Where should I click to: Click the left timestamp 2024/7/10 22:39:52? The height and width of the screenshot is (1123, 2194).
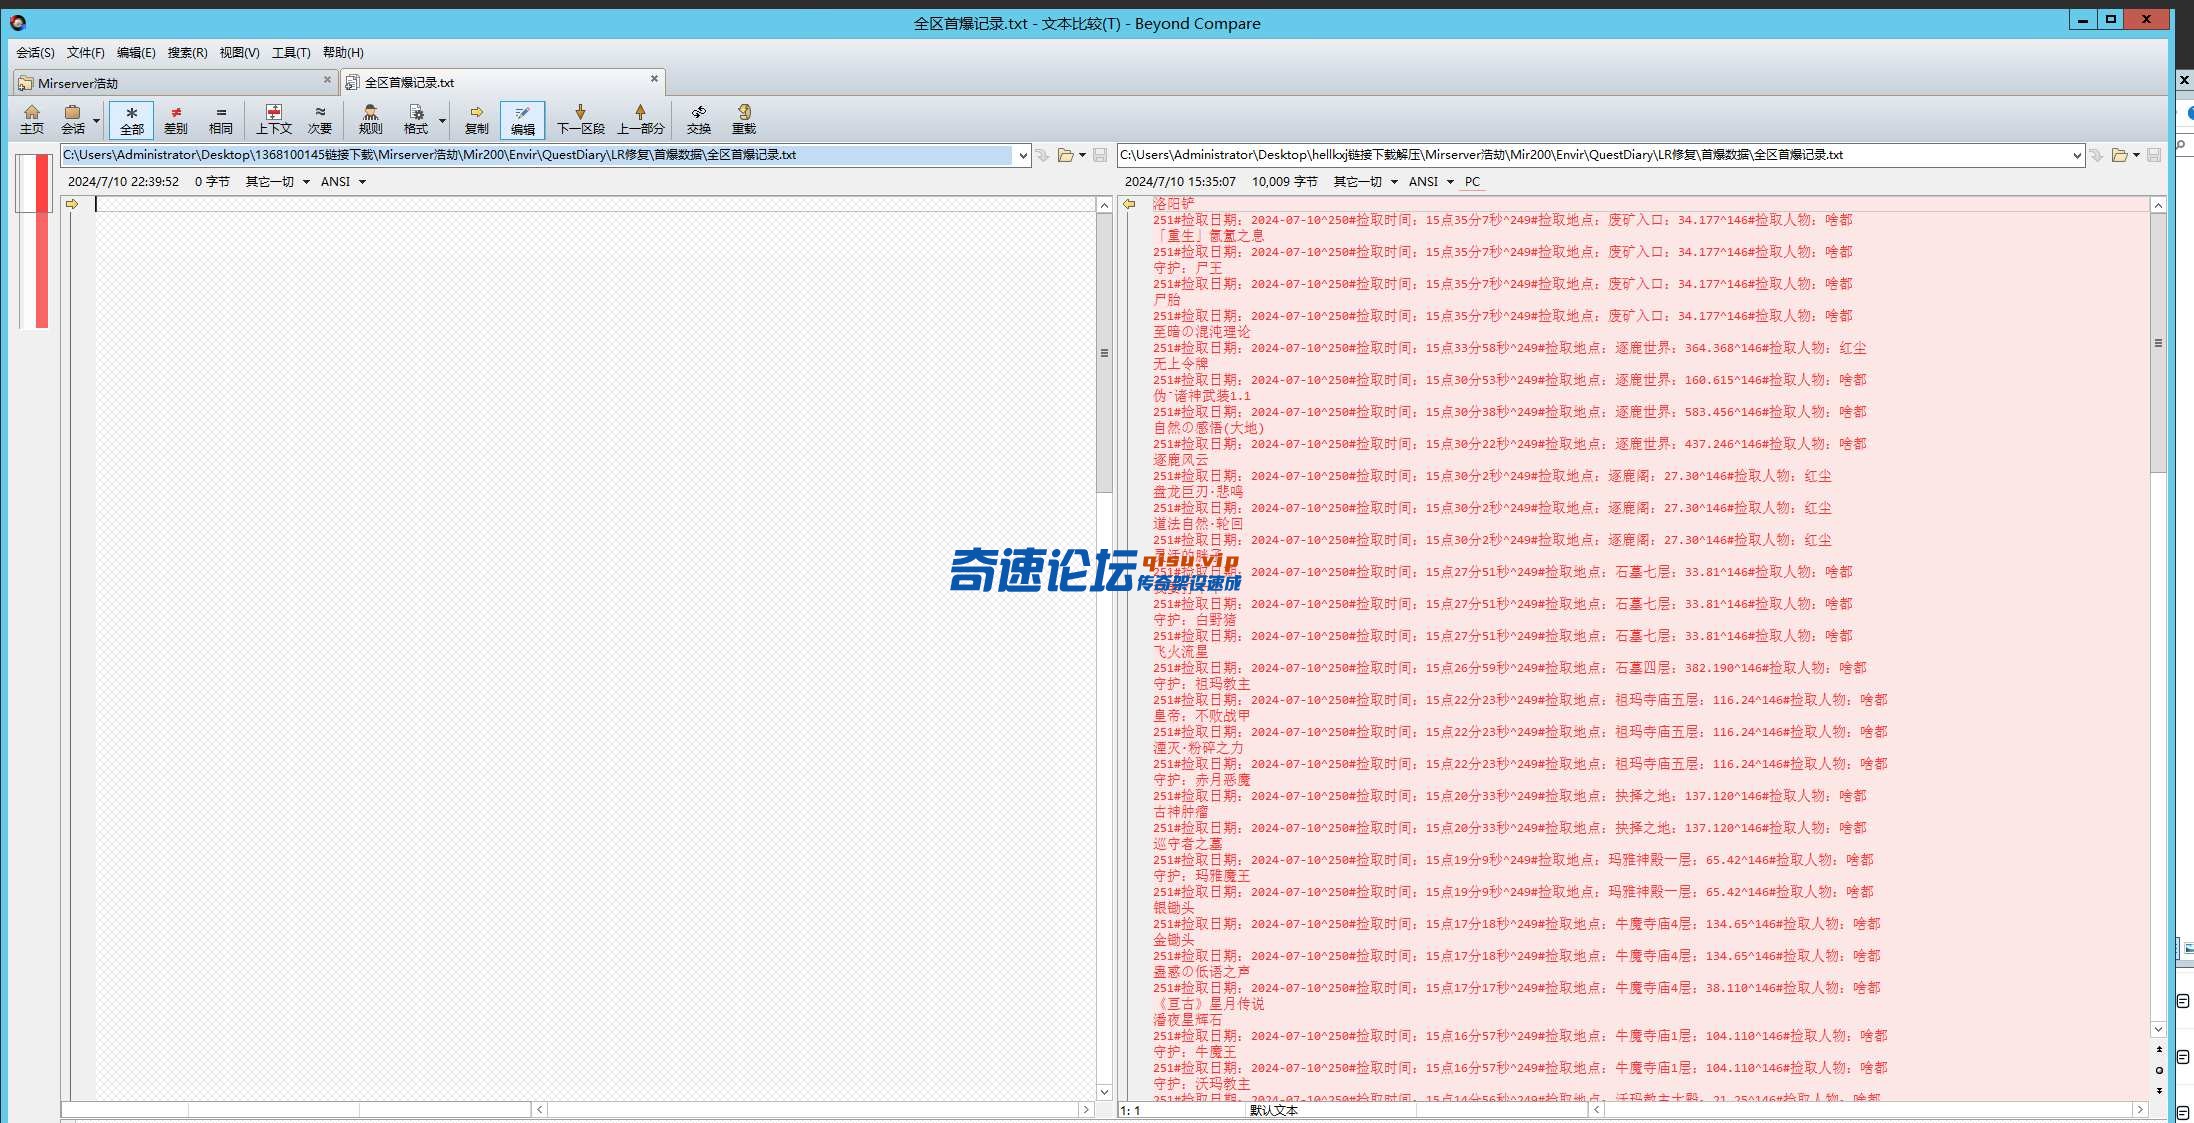[123, 182]
